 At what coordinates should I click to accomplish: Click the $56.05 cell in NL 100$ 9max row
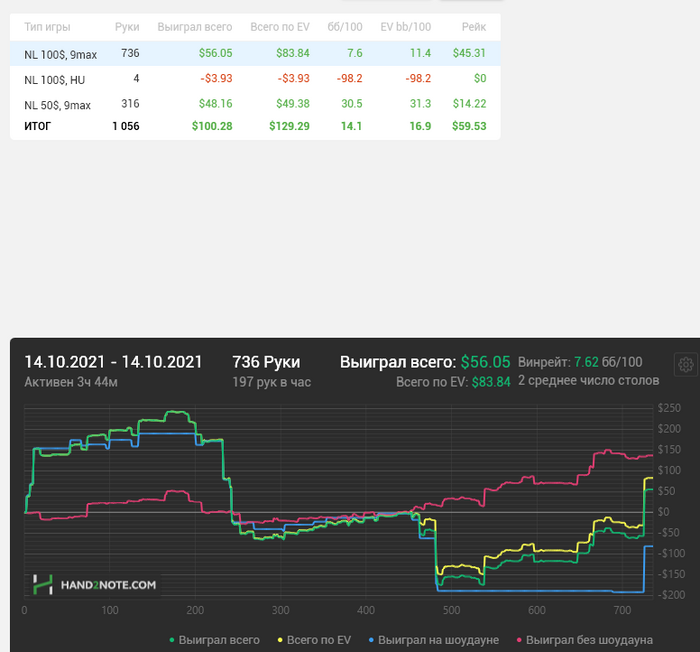[x=216, y=53]
